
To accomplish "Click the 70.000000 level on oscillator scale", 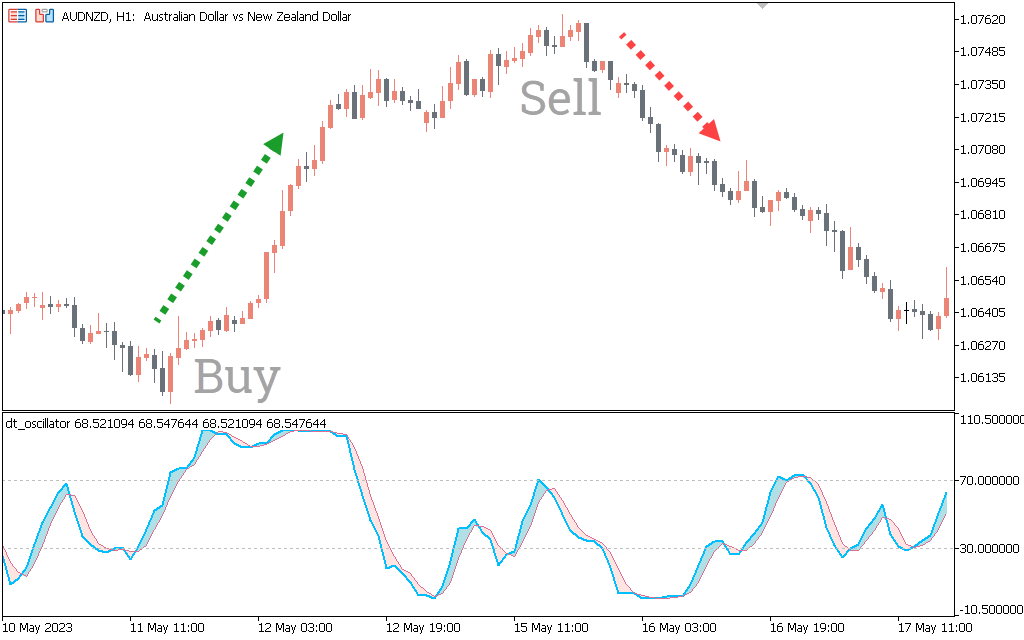I will coord(988,481).
